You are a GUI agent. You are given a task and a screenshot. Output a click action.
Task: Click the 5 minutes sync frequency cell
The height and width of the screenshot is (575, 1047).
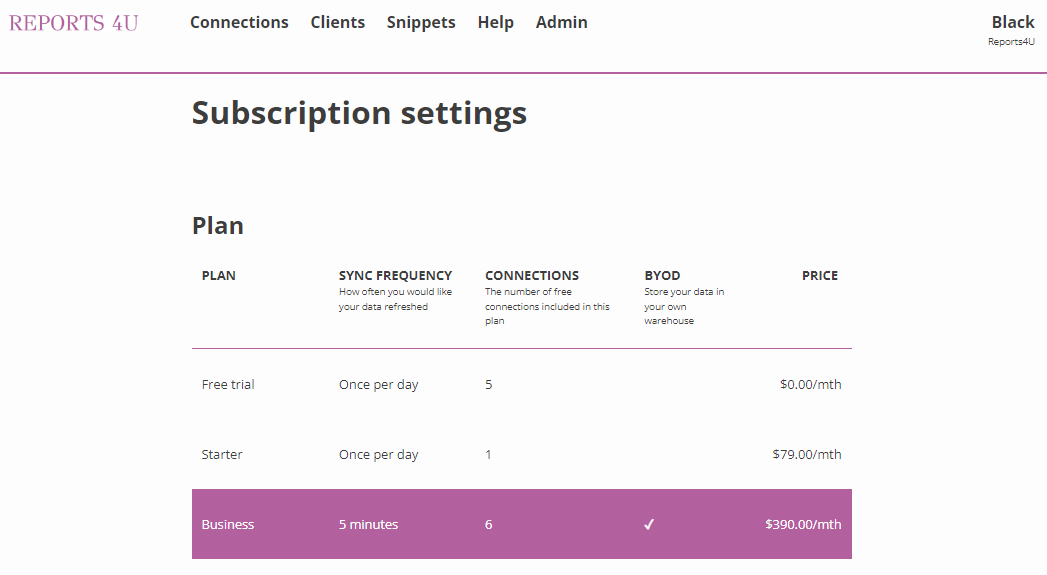(368, 524)
